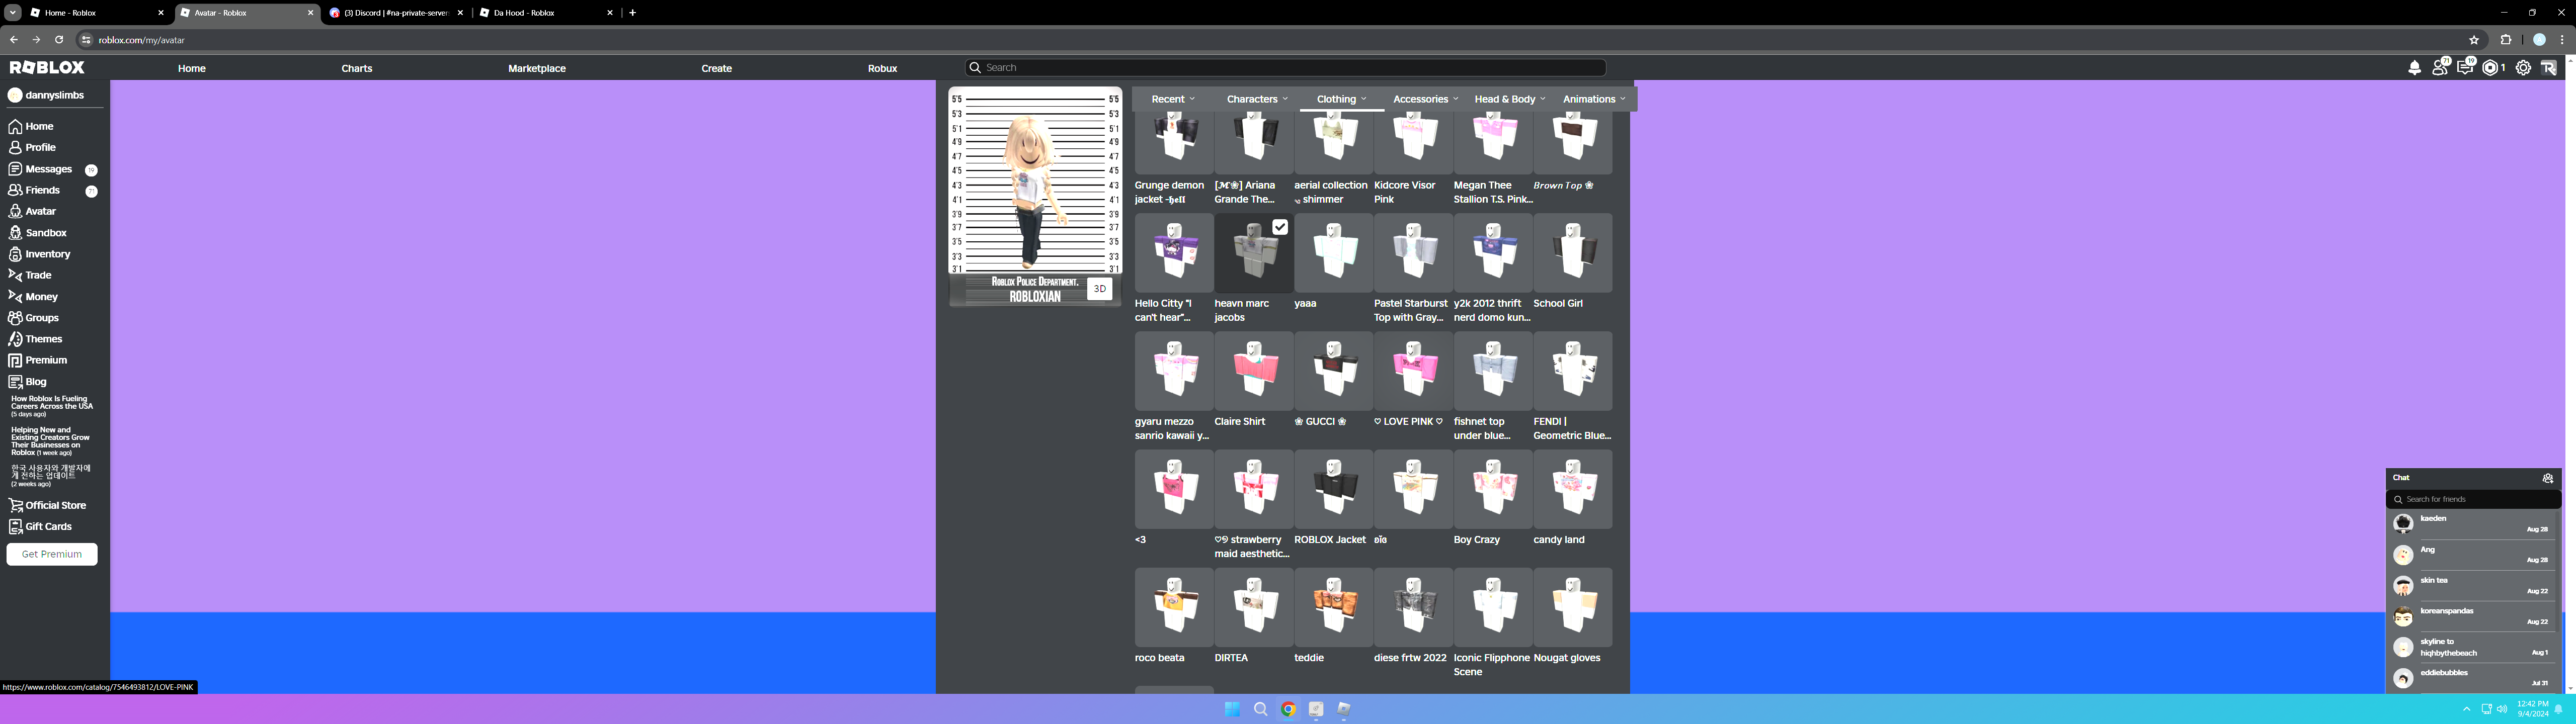Viewport: 2576px width, 724px height.
Task: Click the Get Premium button
Action: (52, 554)
